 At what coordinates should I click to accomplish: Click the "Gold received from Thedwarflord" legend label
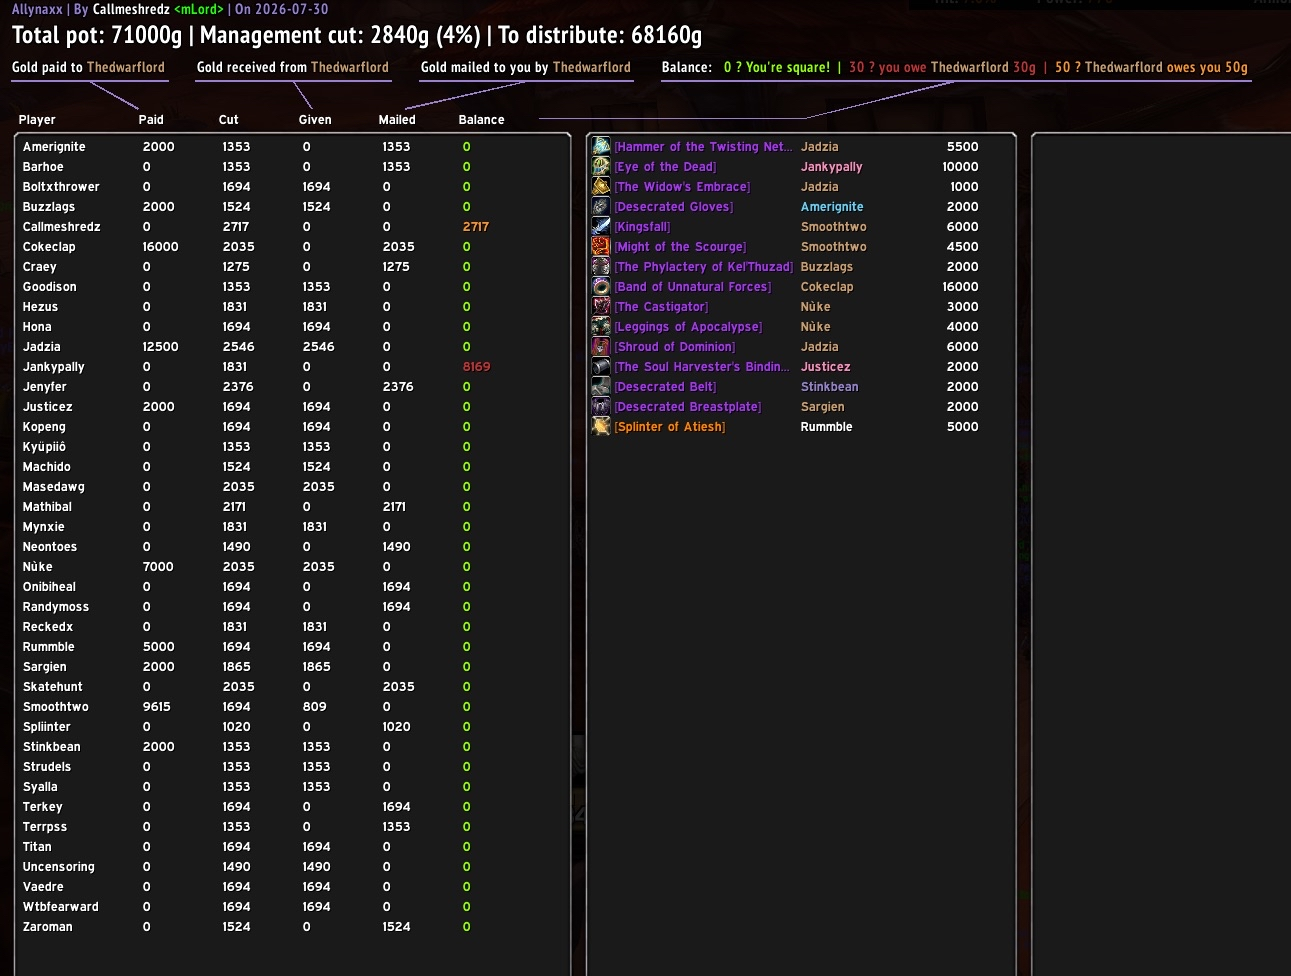(293, 67)
